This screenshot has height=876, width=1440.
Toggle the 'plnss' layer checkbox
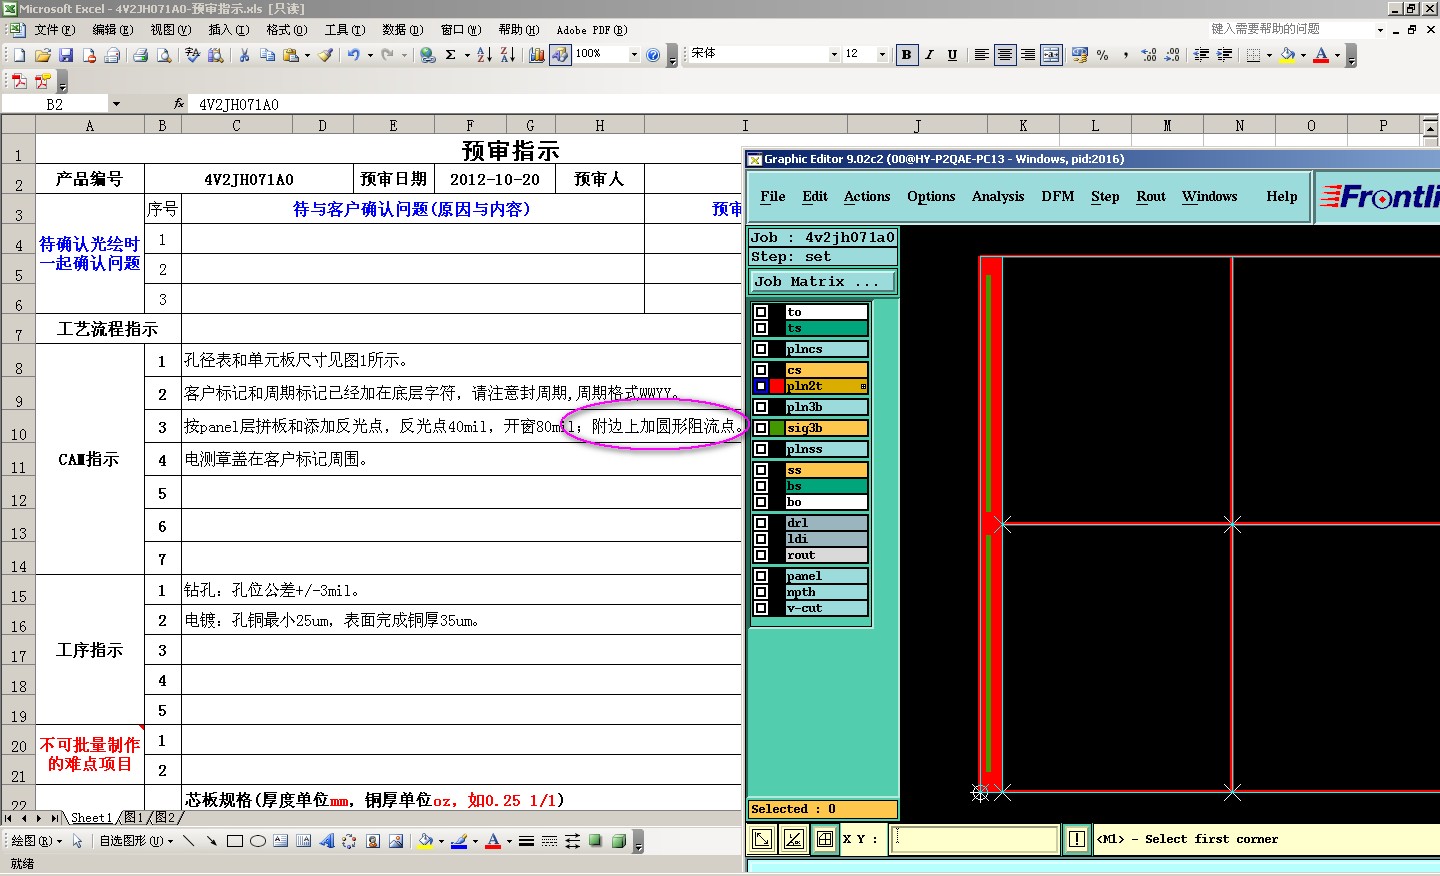tap(761, 449)
